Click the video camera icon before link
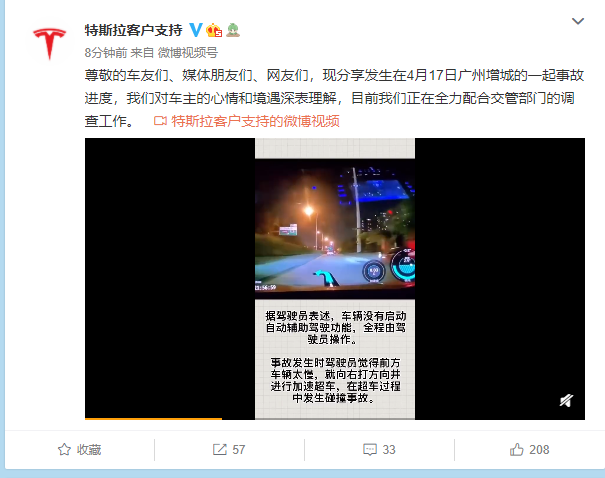This screenshot has width=605, height=478. tap(160, 121)
